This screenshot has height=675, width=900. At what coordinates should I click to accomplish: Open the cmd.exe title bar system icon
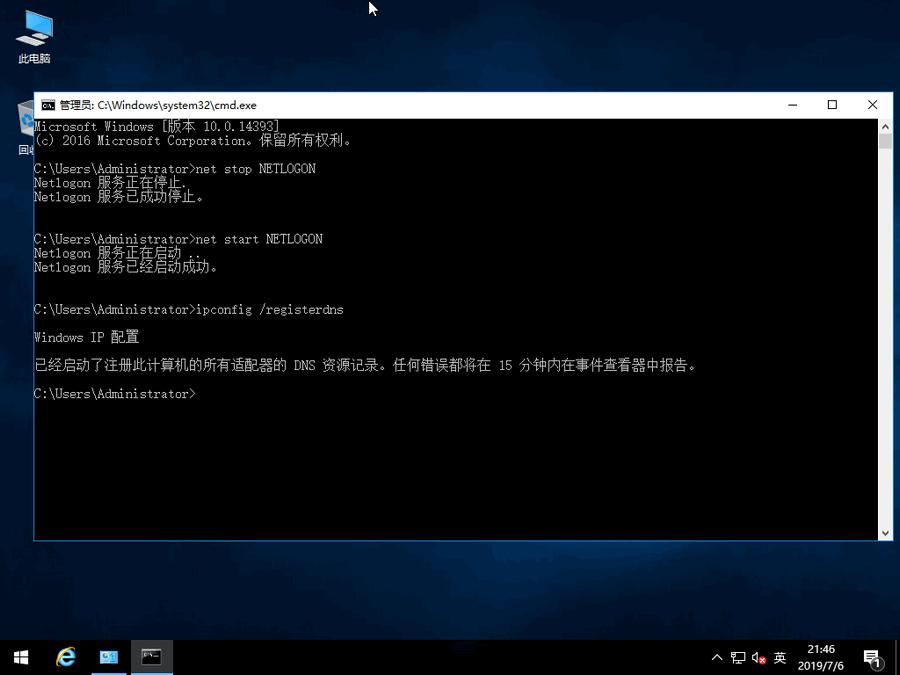(47, 105)
